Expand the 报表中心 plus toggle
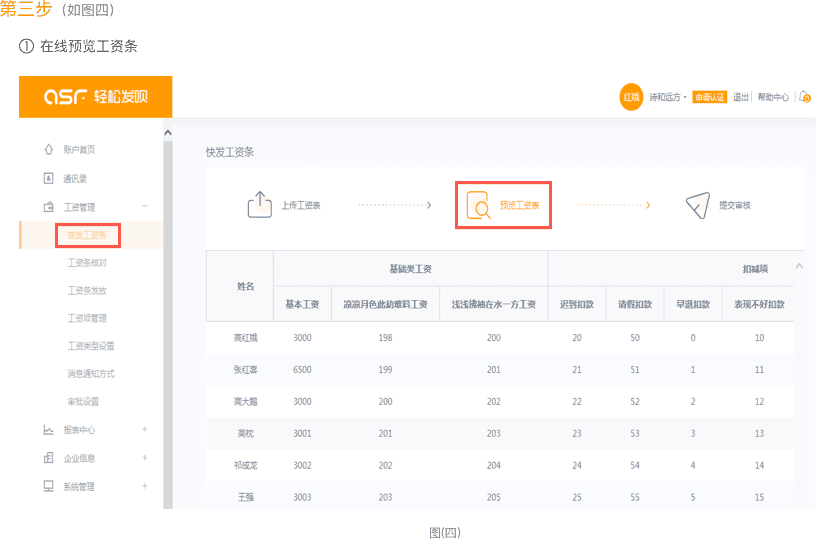 click(145, 429)
